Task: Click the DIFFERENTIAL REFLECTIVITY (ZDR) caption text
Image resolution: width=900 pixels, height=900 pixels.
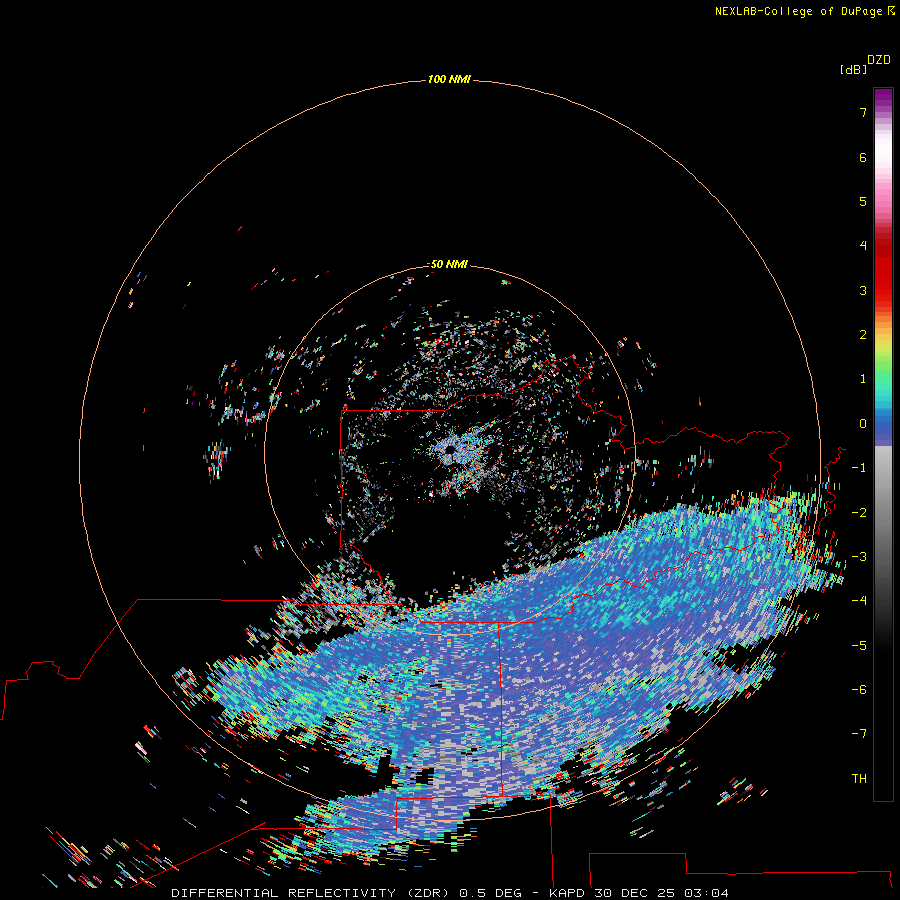Action: click(x=312, y=893)
